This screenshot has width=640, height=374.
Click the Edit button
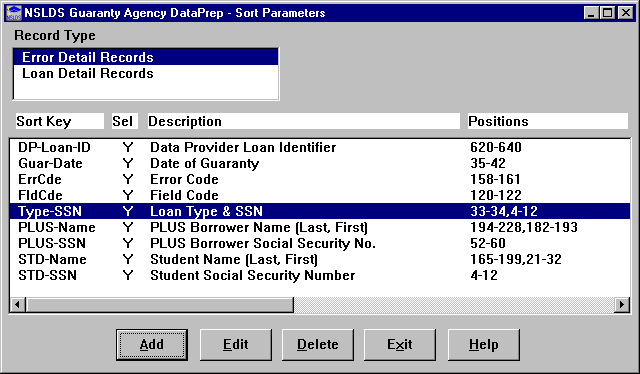[x=236, y=345]
